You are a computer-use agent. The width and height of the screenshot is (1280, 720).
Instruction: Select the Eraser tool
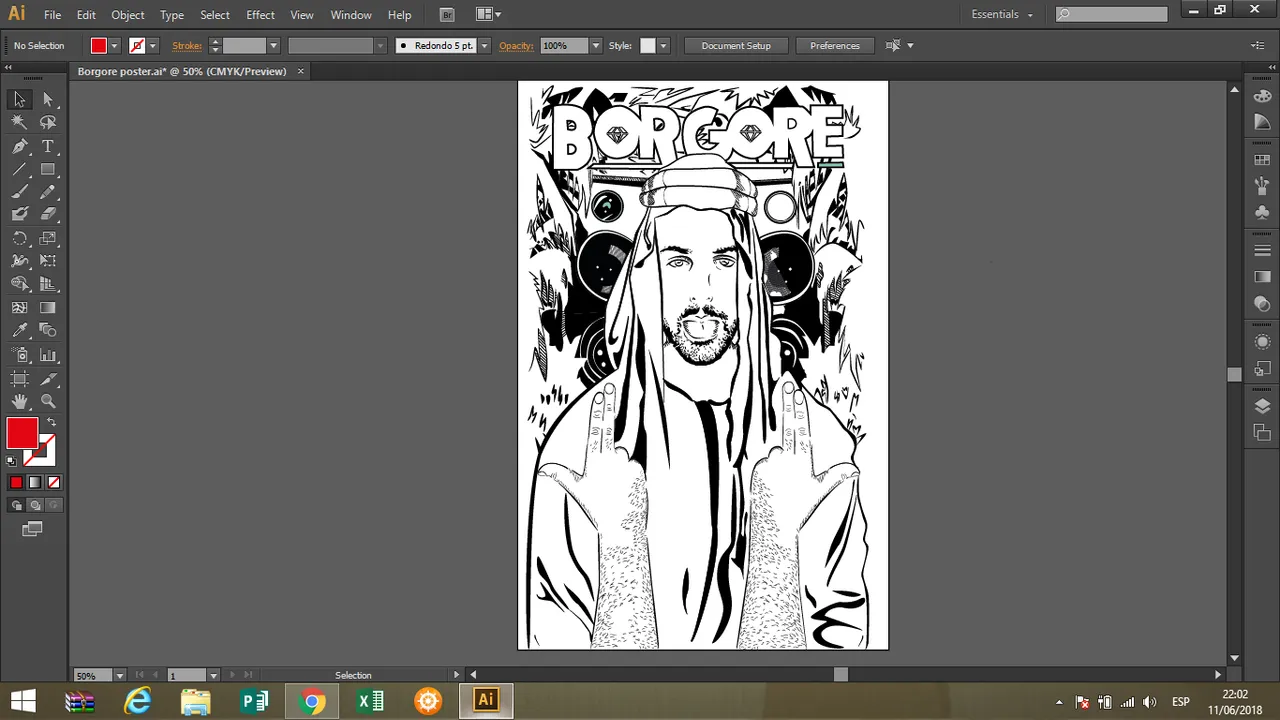pos(48,214)
